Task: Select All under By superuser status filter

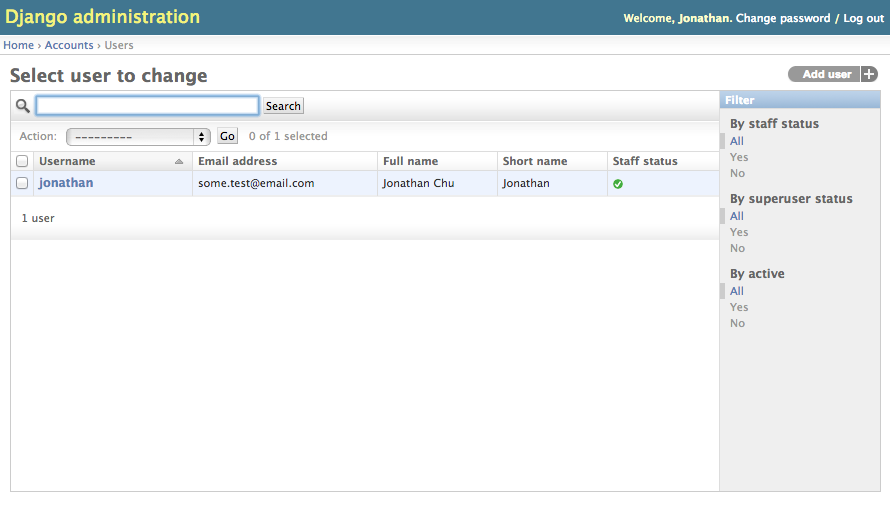Action: pos(737,216)
